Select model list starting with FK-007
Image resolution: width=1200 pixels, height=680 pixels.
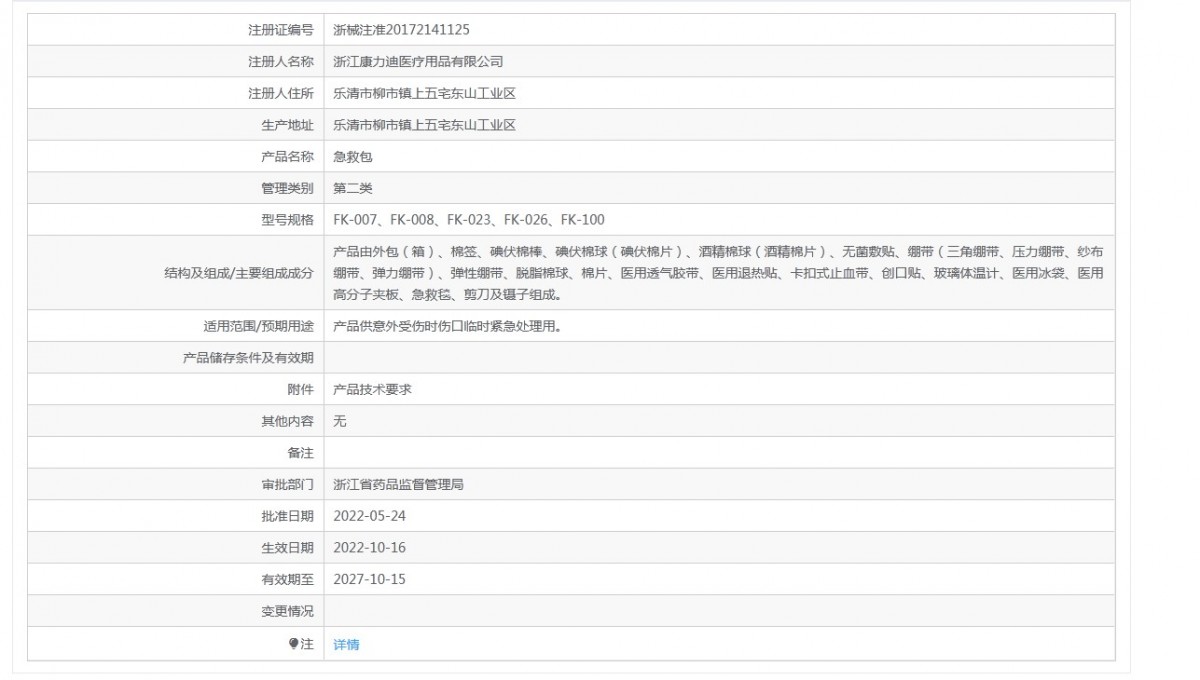(469, 220)
